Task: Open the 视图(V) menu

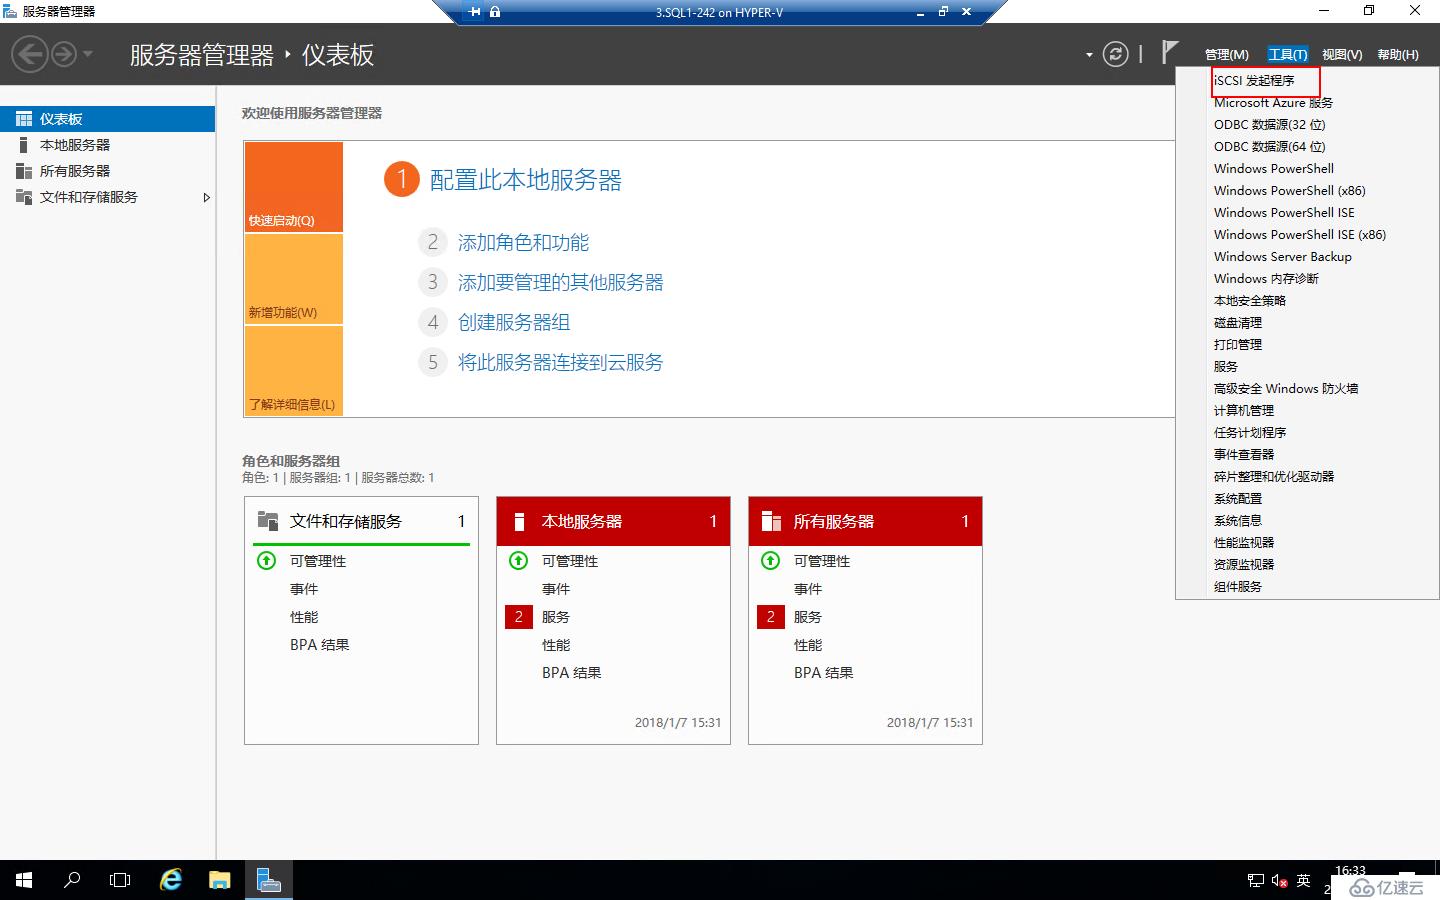Action: coord(1342,55)
